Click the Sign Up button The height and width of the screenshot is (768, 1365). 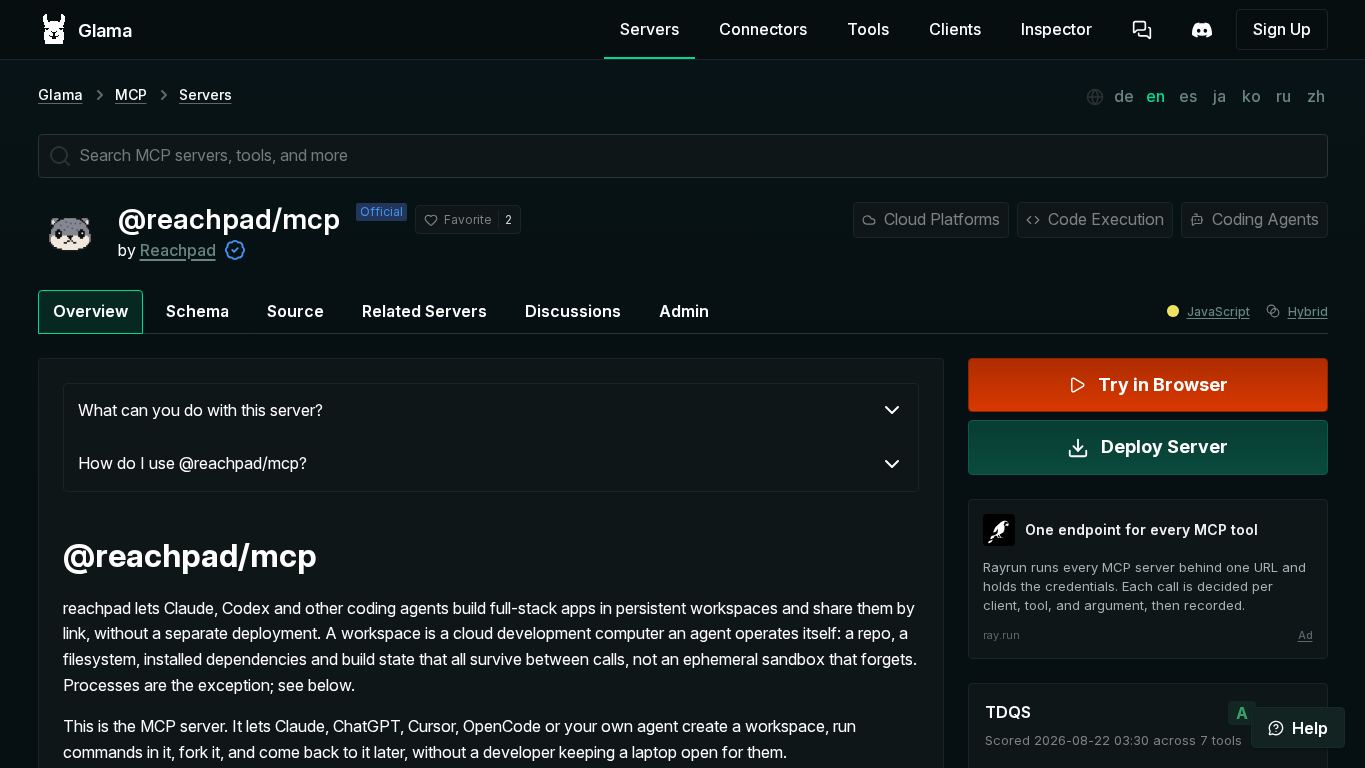pyautogui.click(x=1282, y=30)
